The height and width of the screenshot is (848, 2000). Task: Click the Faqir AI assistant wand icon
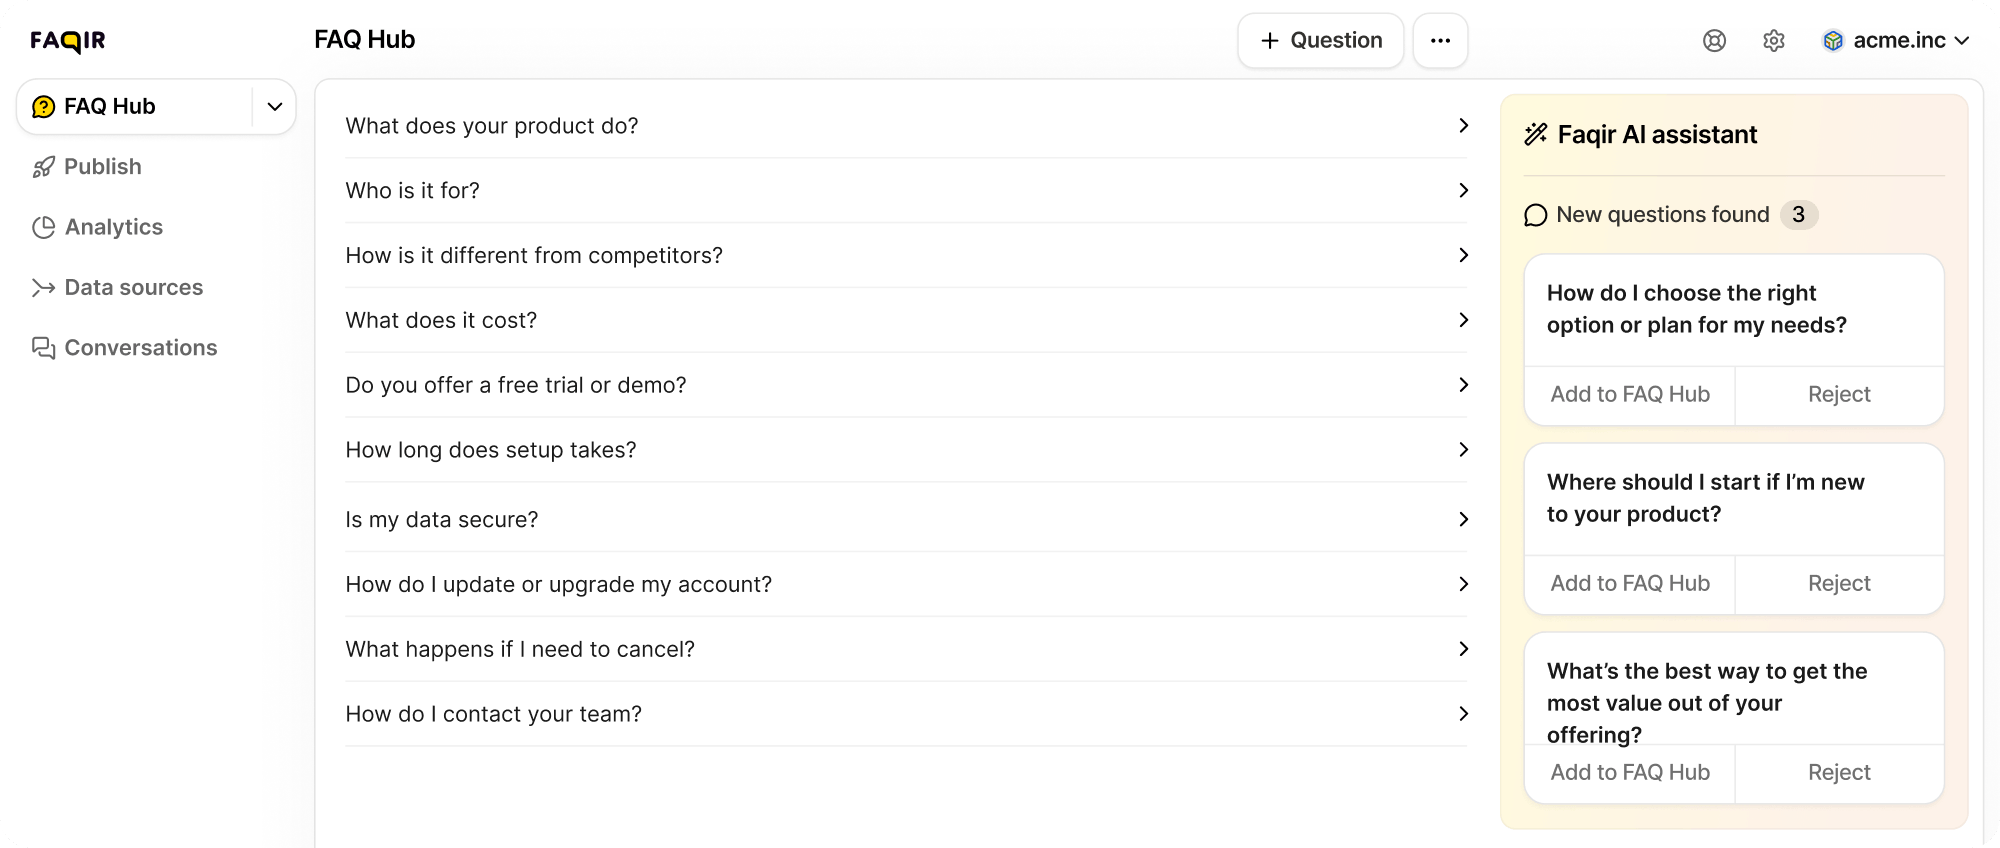coord(1535,134)
